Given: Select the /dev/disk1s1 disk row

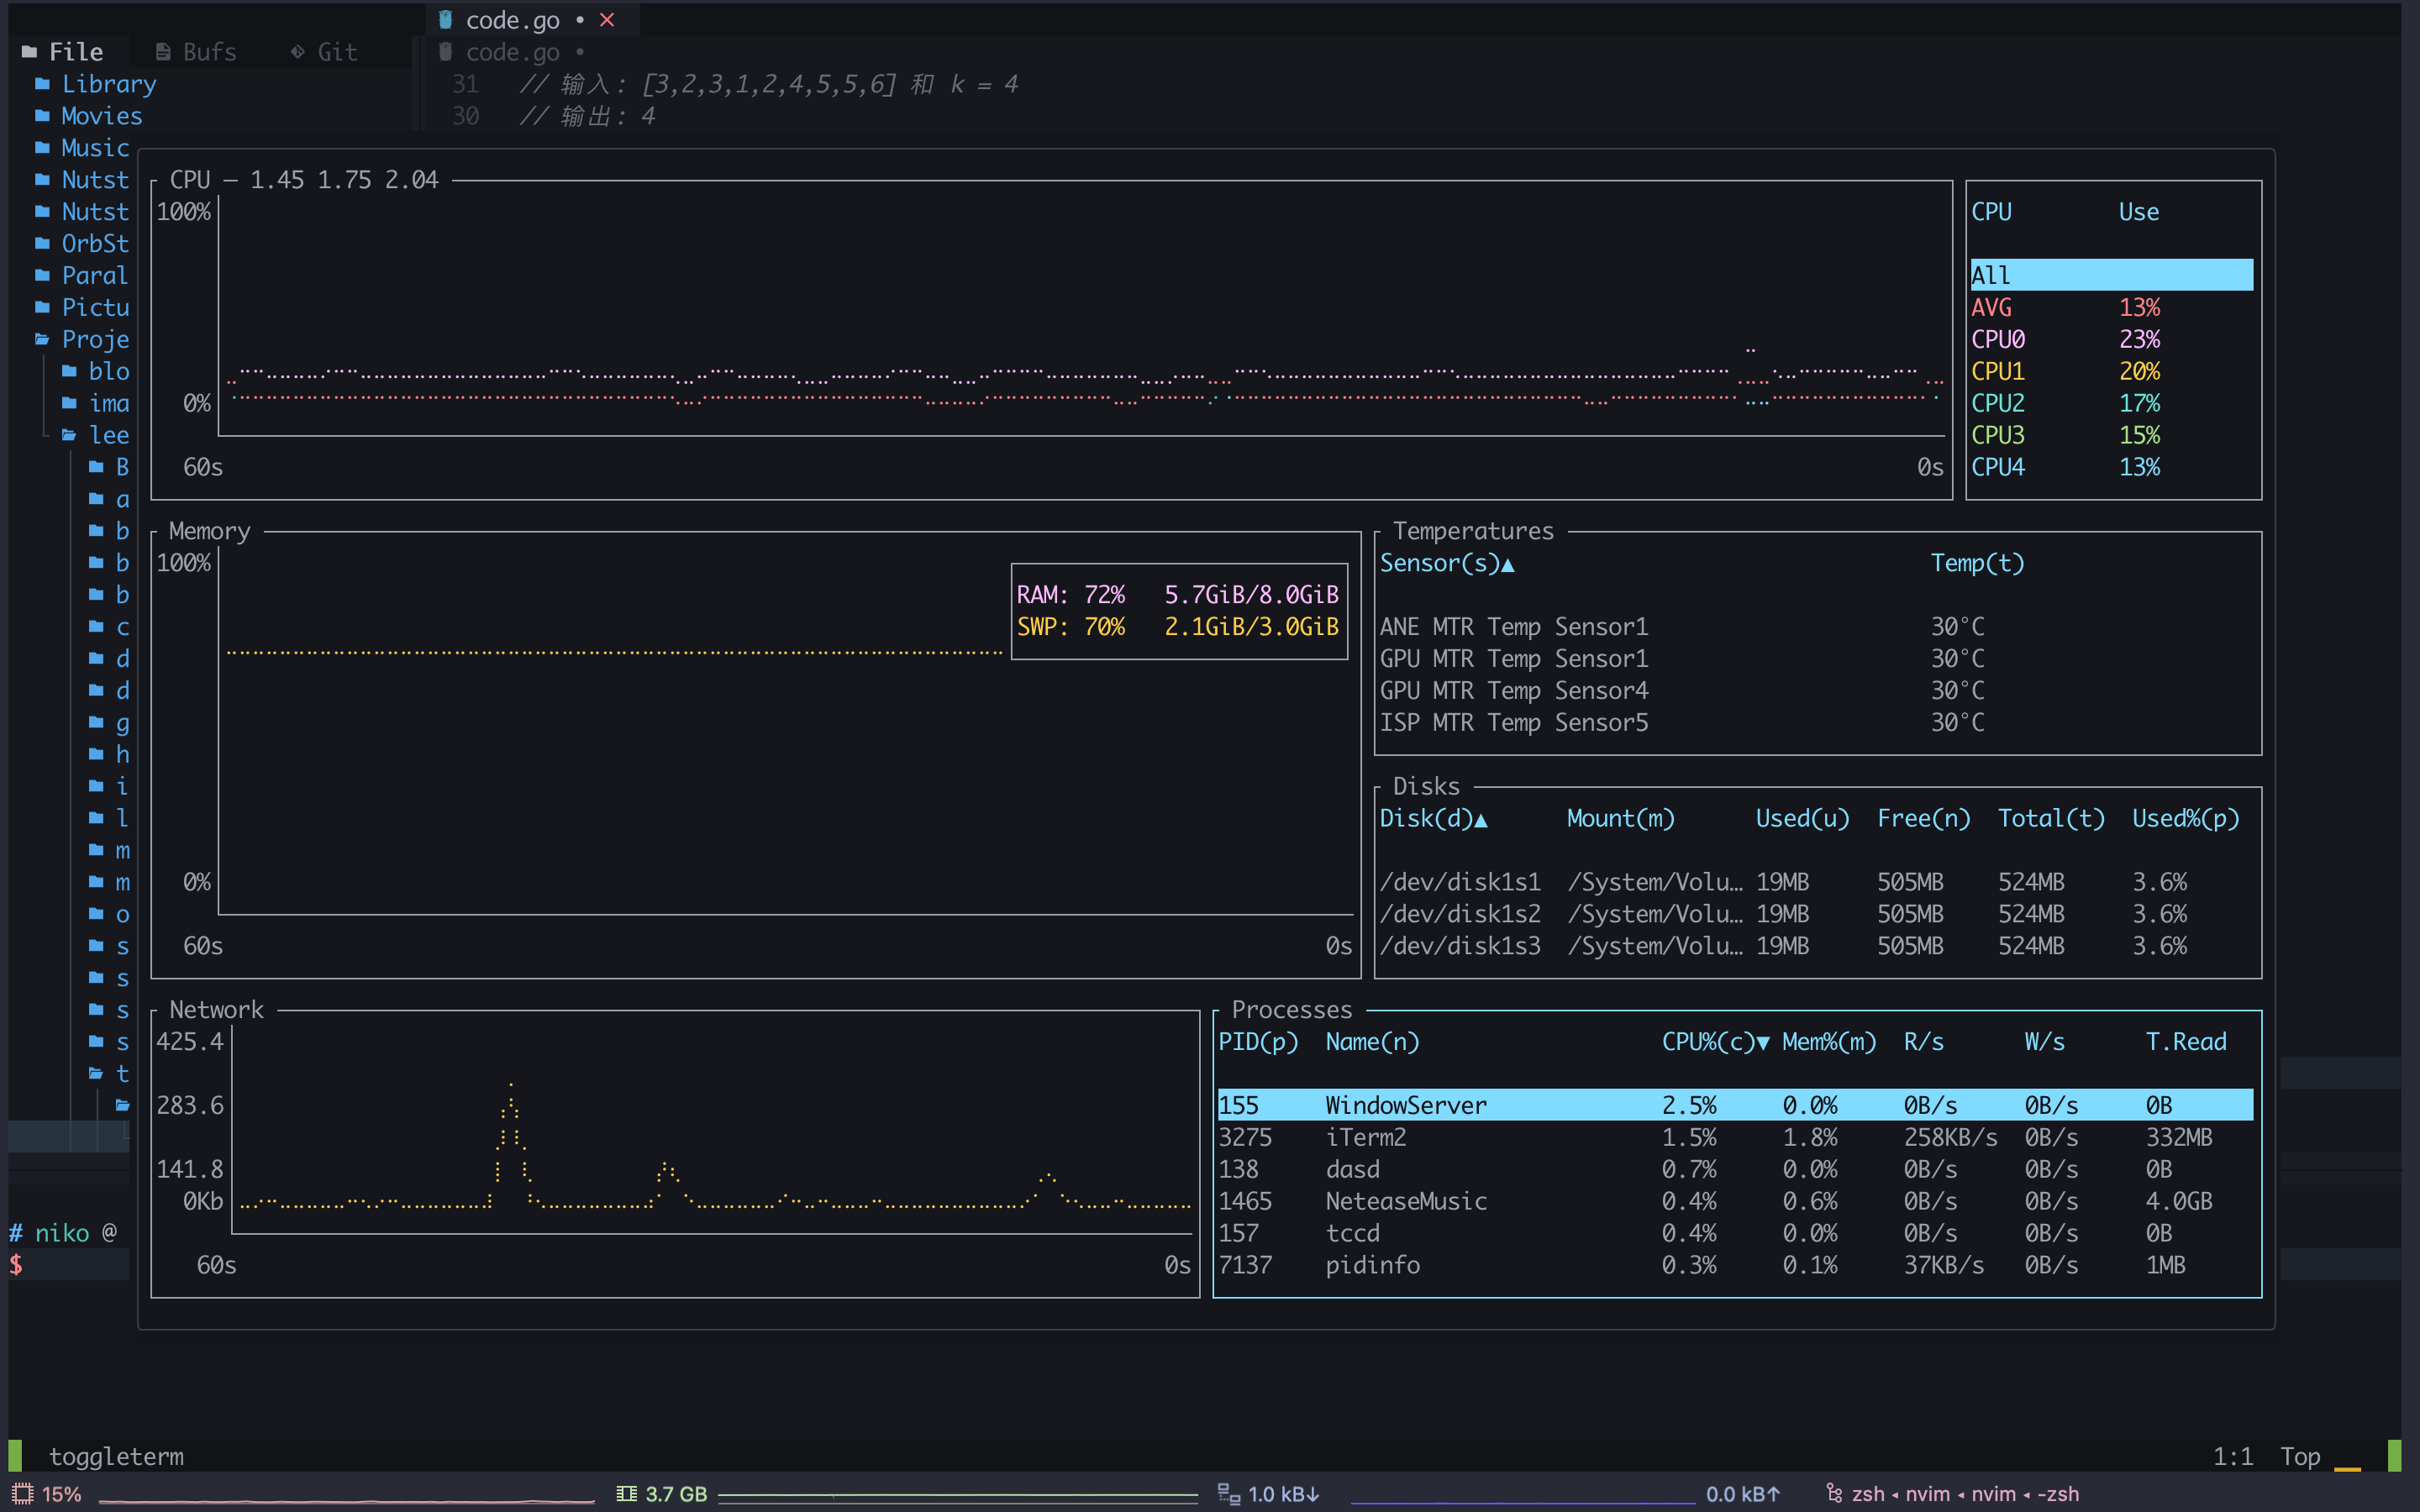Looking at the screenshot, I should [1817, 883].
